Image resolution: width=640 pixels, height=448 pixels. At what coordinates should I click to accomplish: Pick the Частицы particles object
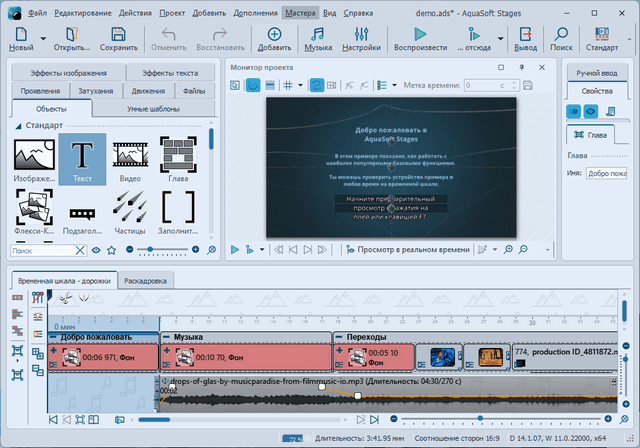130,213
